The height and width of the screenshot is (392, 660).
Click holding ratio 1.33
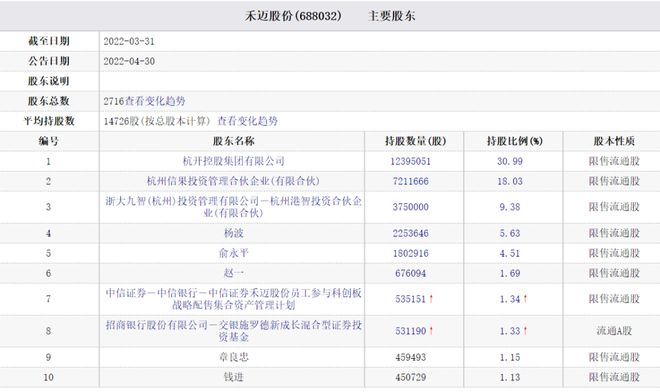pyautogui.click(x=510, y=331)
